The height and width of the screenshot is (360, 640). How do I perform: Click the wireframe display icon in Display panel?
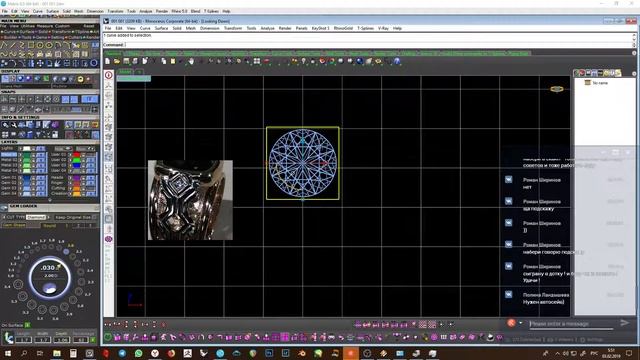(x=5, y=79)
